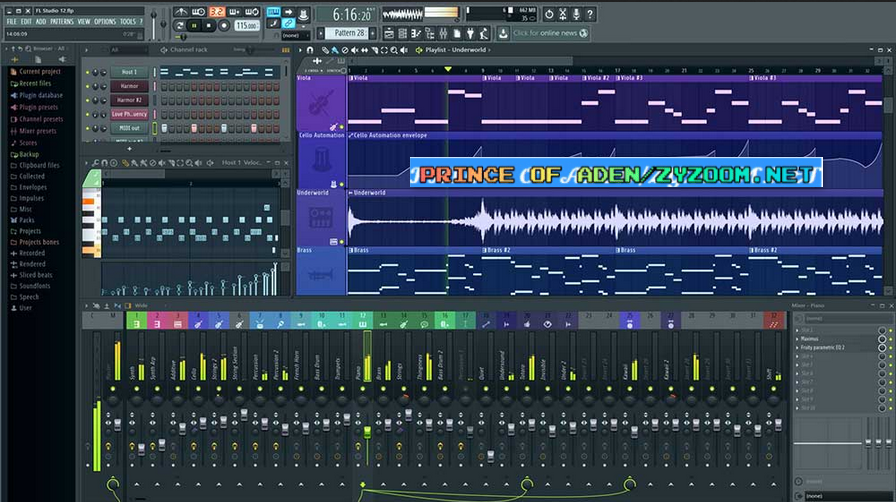Open the Current project browser folder
Image resolution: width=896 pixels, height=502 pixels.
35,71
